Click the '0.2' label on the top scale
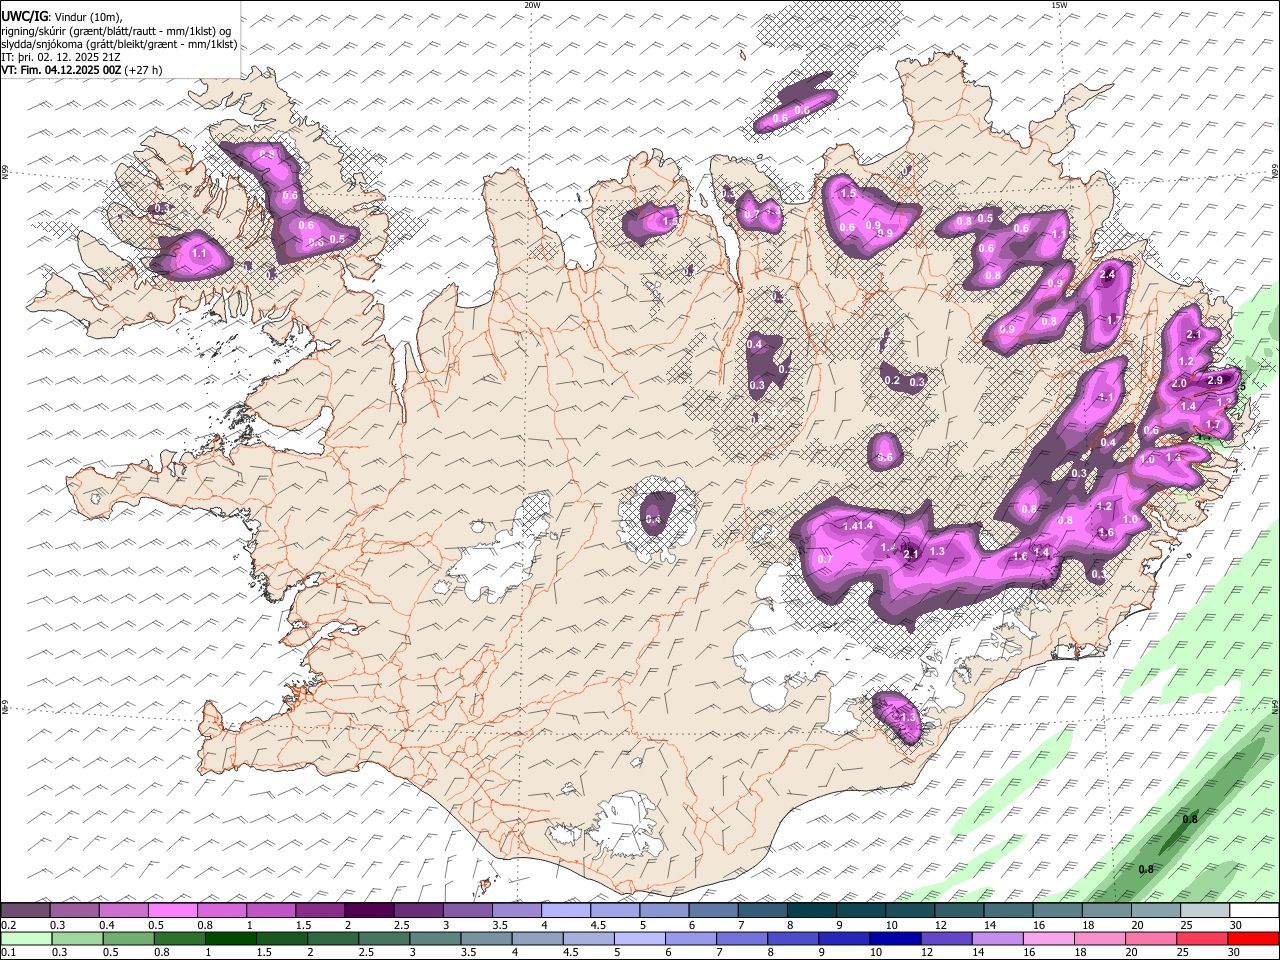The width and height of the screenshot is (1280, 960). point(7,925)
